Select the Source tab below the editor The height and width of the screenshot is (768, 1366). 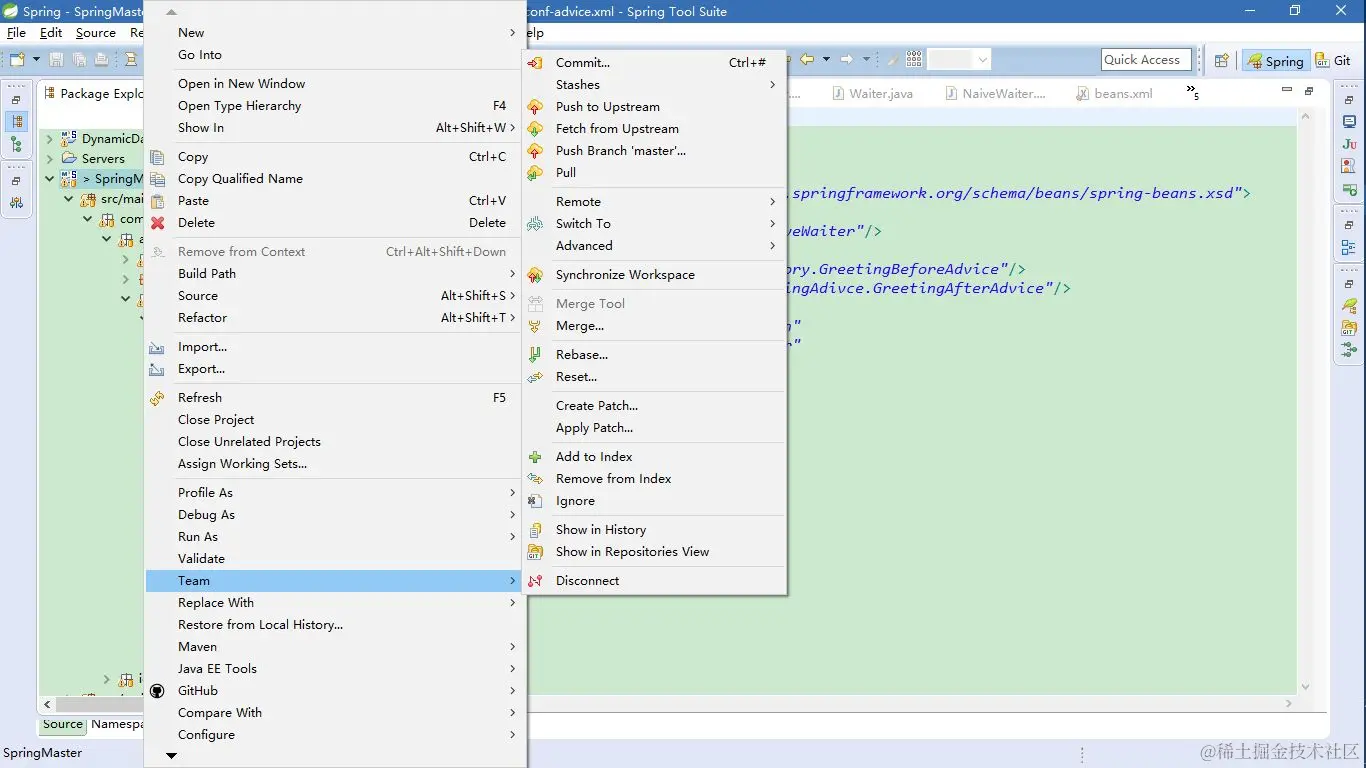point(63,724)
